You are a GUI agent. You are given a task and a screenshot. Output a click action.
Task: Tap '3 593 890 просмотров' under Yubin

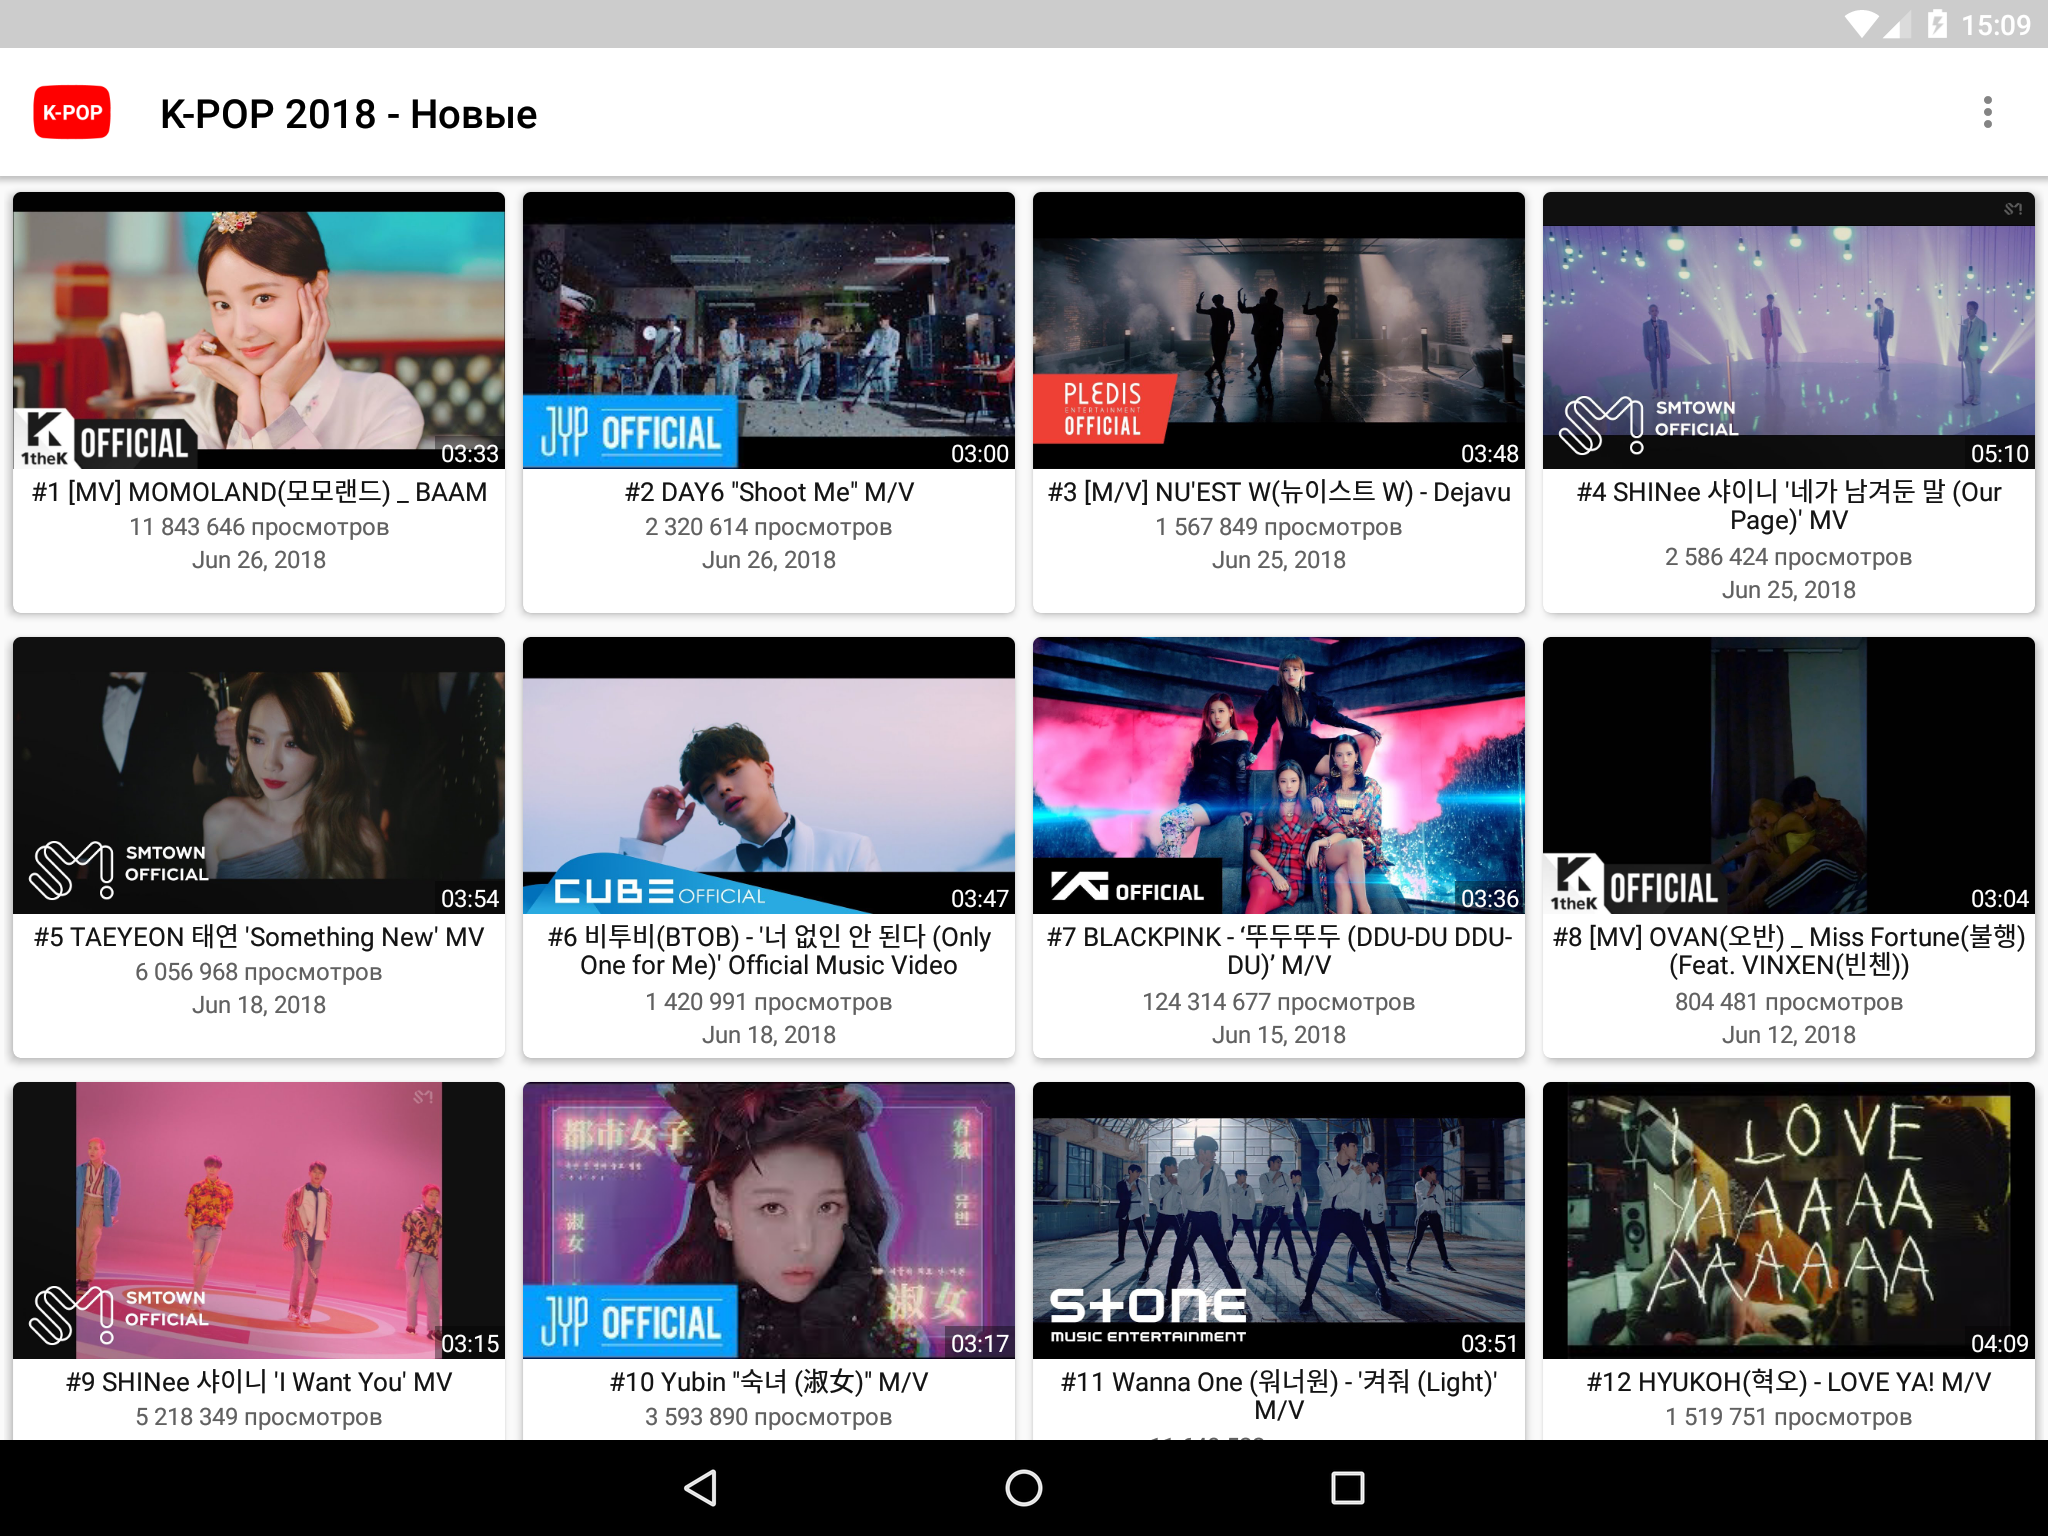(769, 1417)
